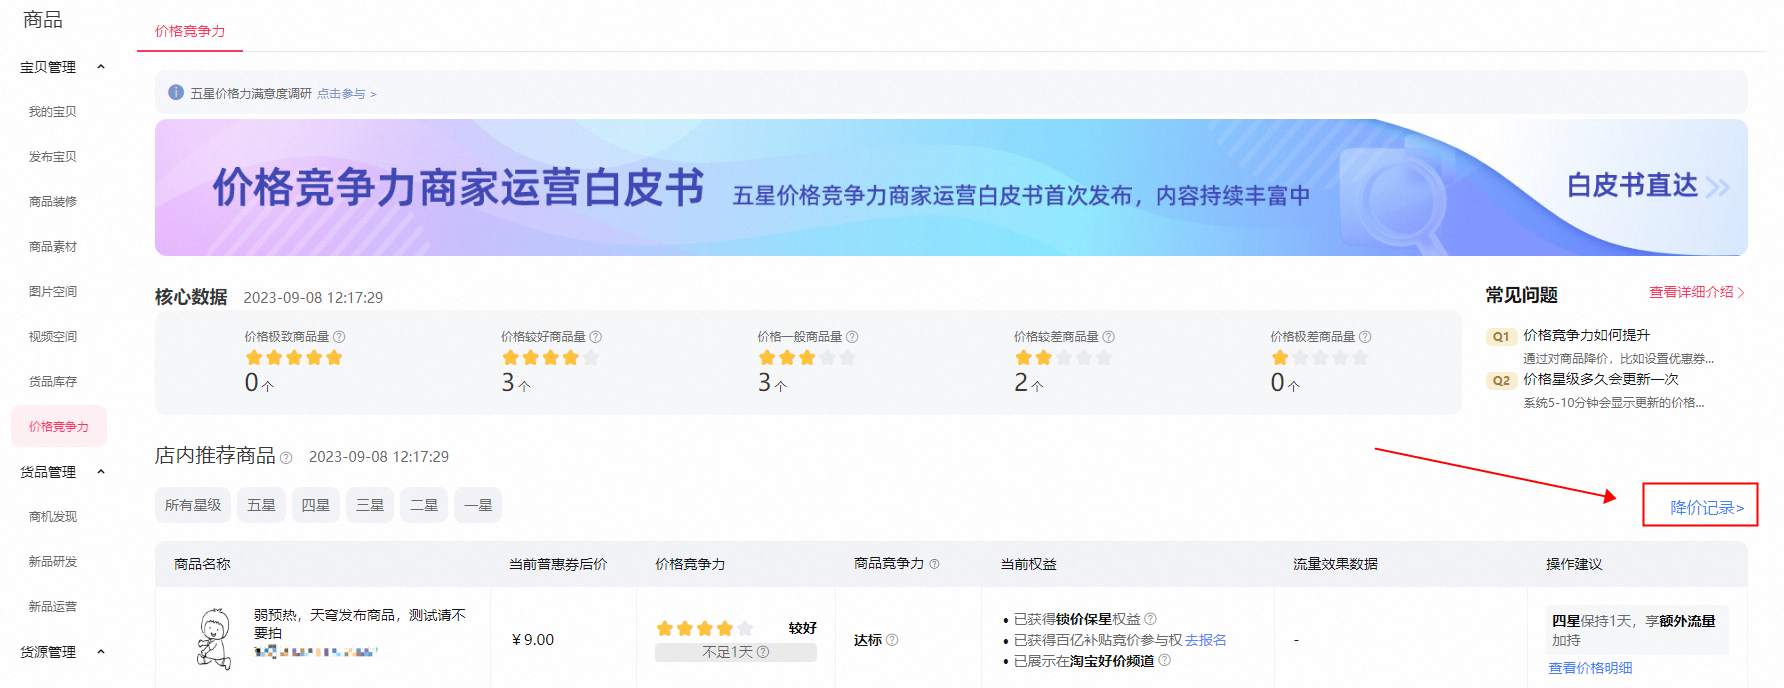Click the help icon next to 价格较好商品量
Screen dimensions: 1784x688
tap(596, 337)
